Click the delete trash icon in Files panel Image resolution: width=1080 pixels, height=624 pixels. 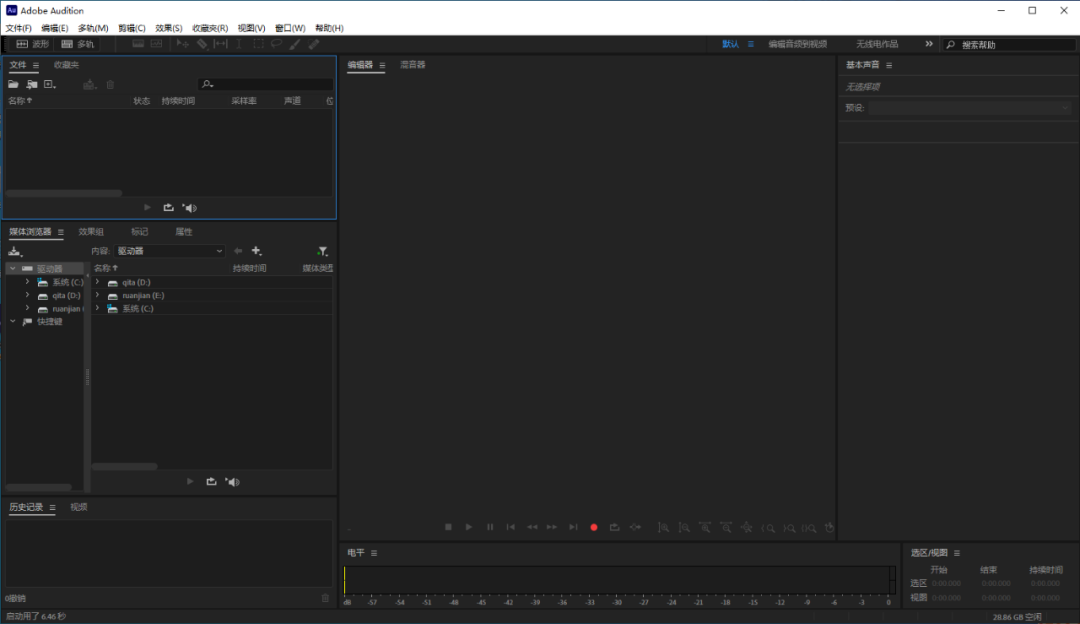110,84
